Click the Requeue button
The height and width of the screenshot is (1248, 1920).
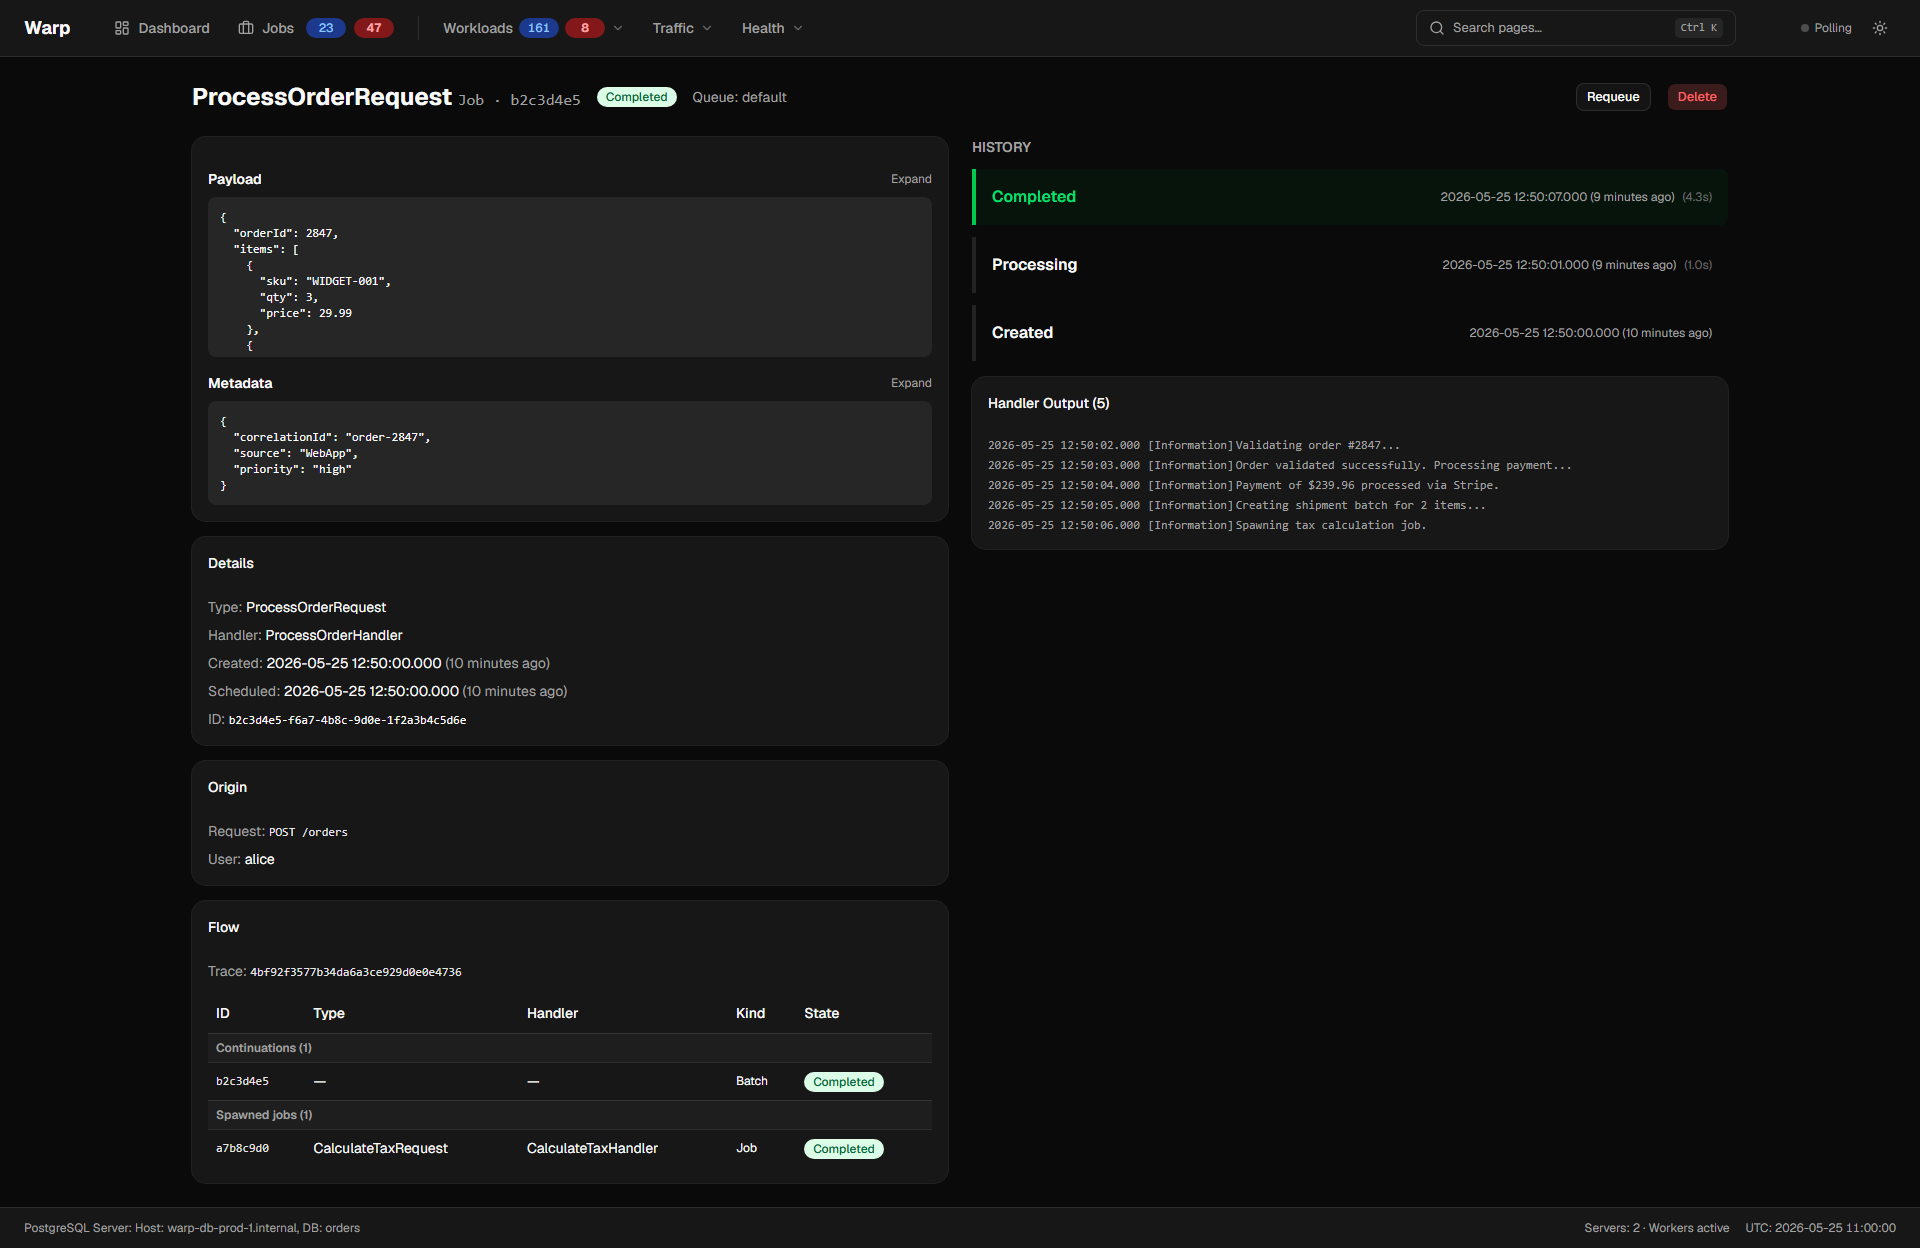(1613, 97)
